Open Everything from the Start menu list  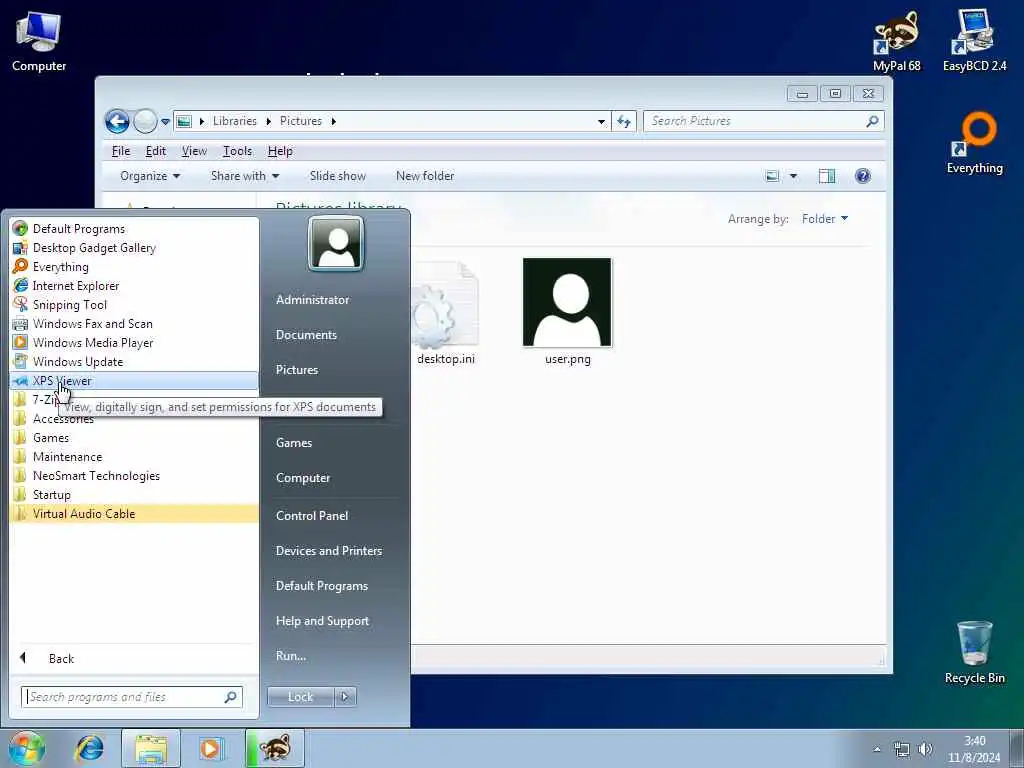(x=134, y=266)
